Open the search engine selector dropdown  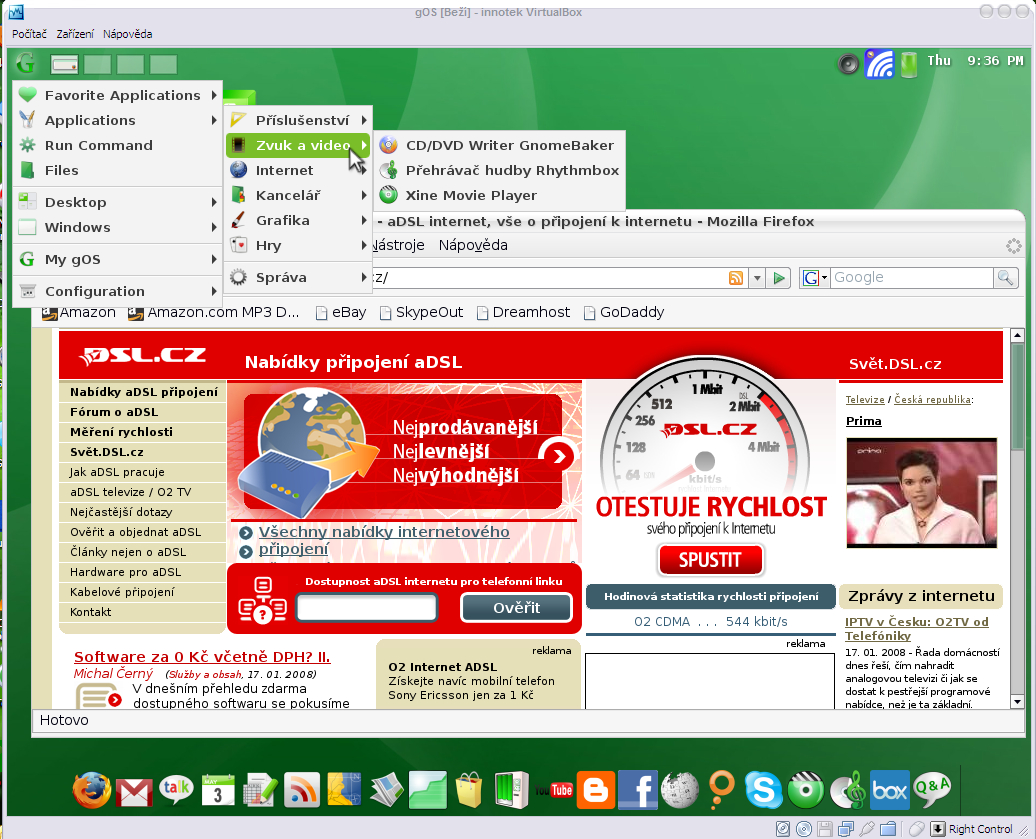pyautogui.click(x=815, y=277)
